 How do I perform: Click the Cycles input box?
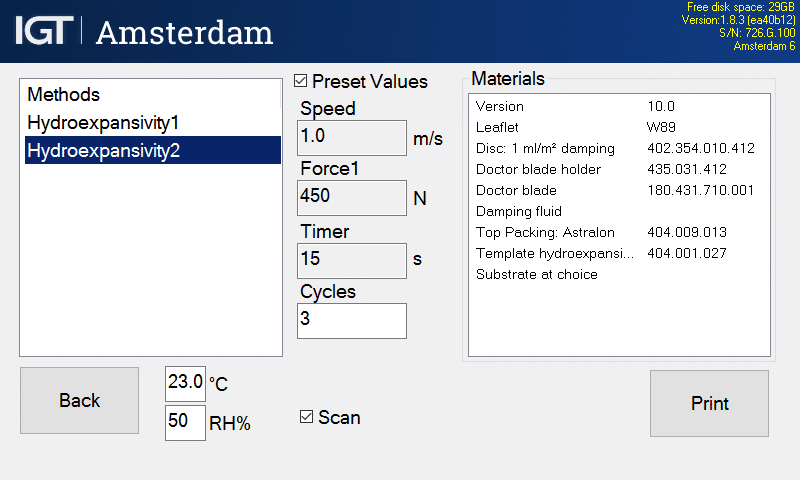(352, 321)
